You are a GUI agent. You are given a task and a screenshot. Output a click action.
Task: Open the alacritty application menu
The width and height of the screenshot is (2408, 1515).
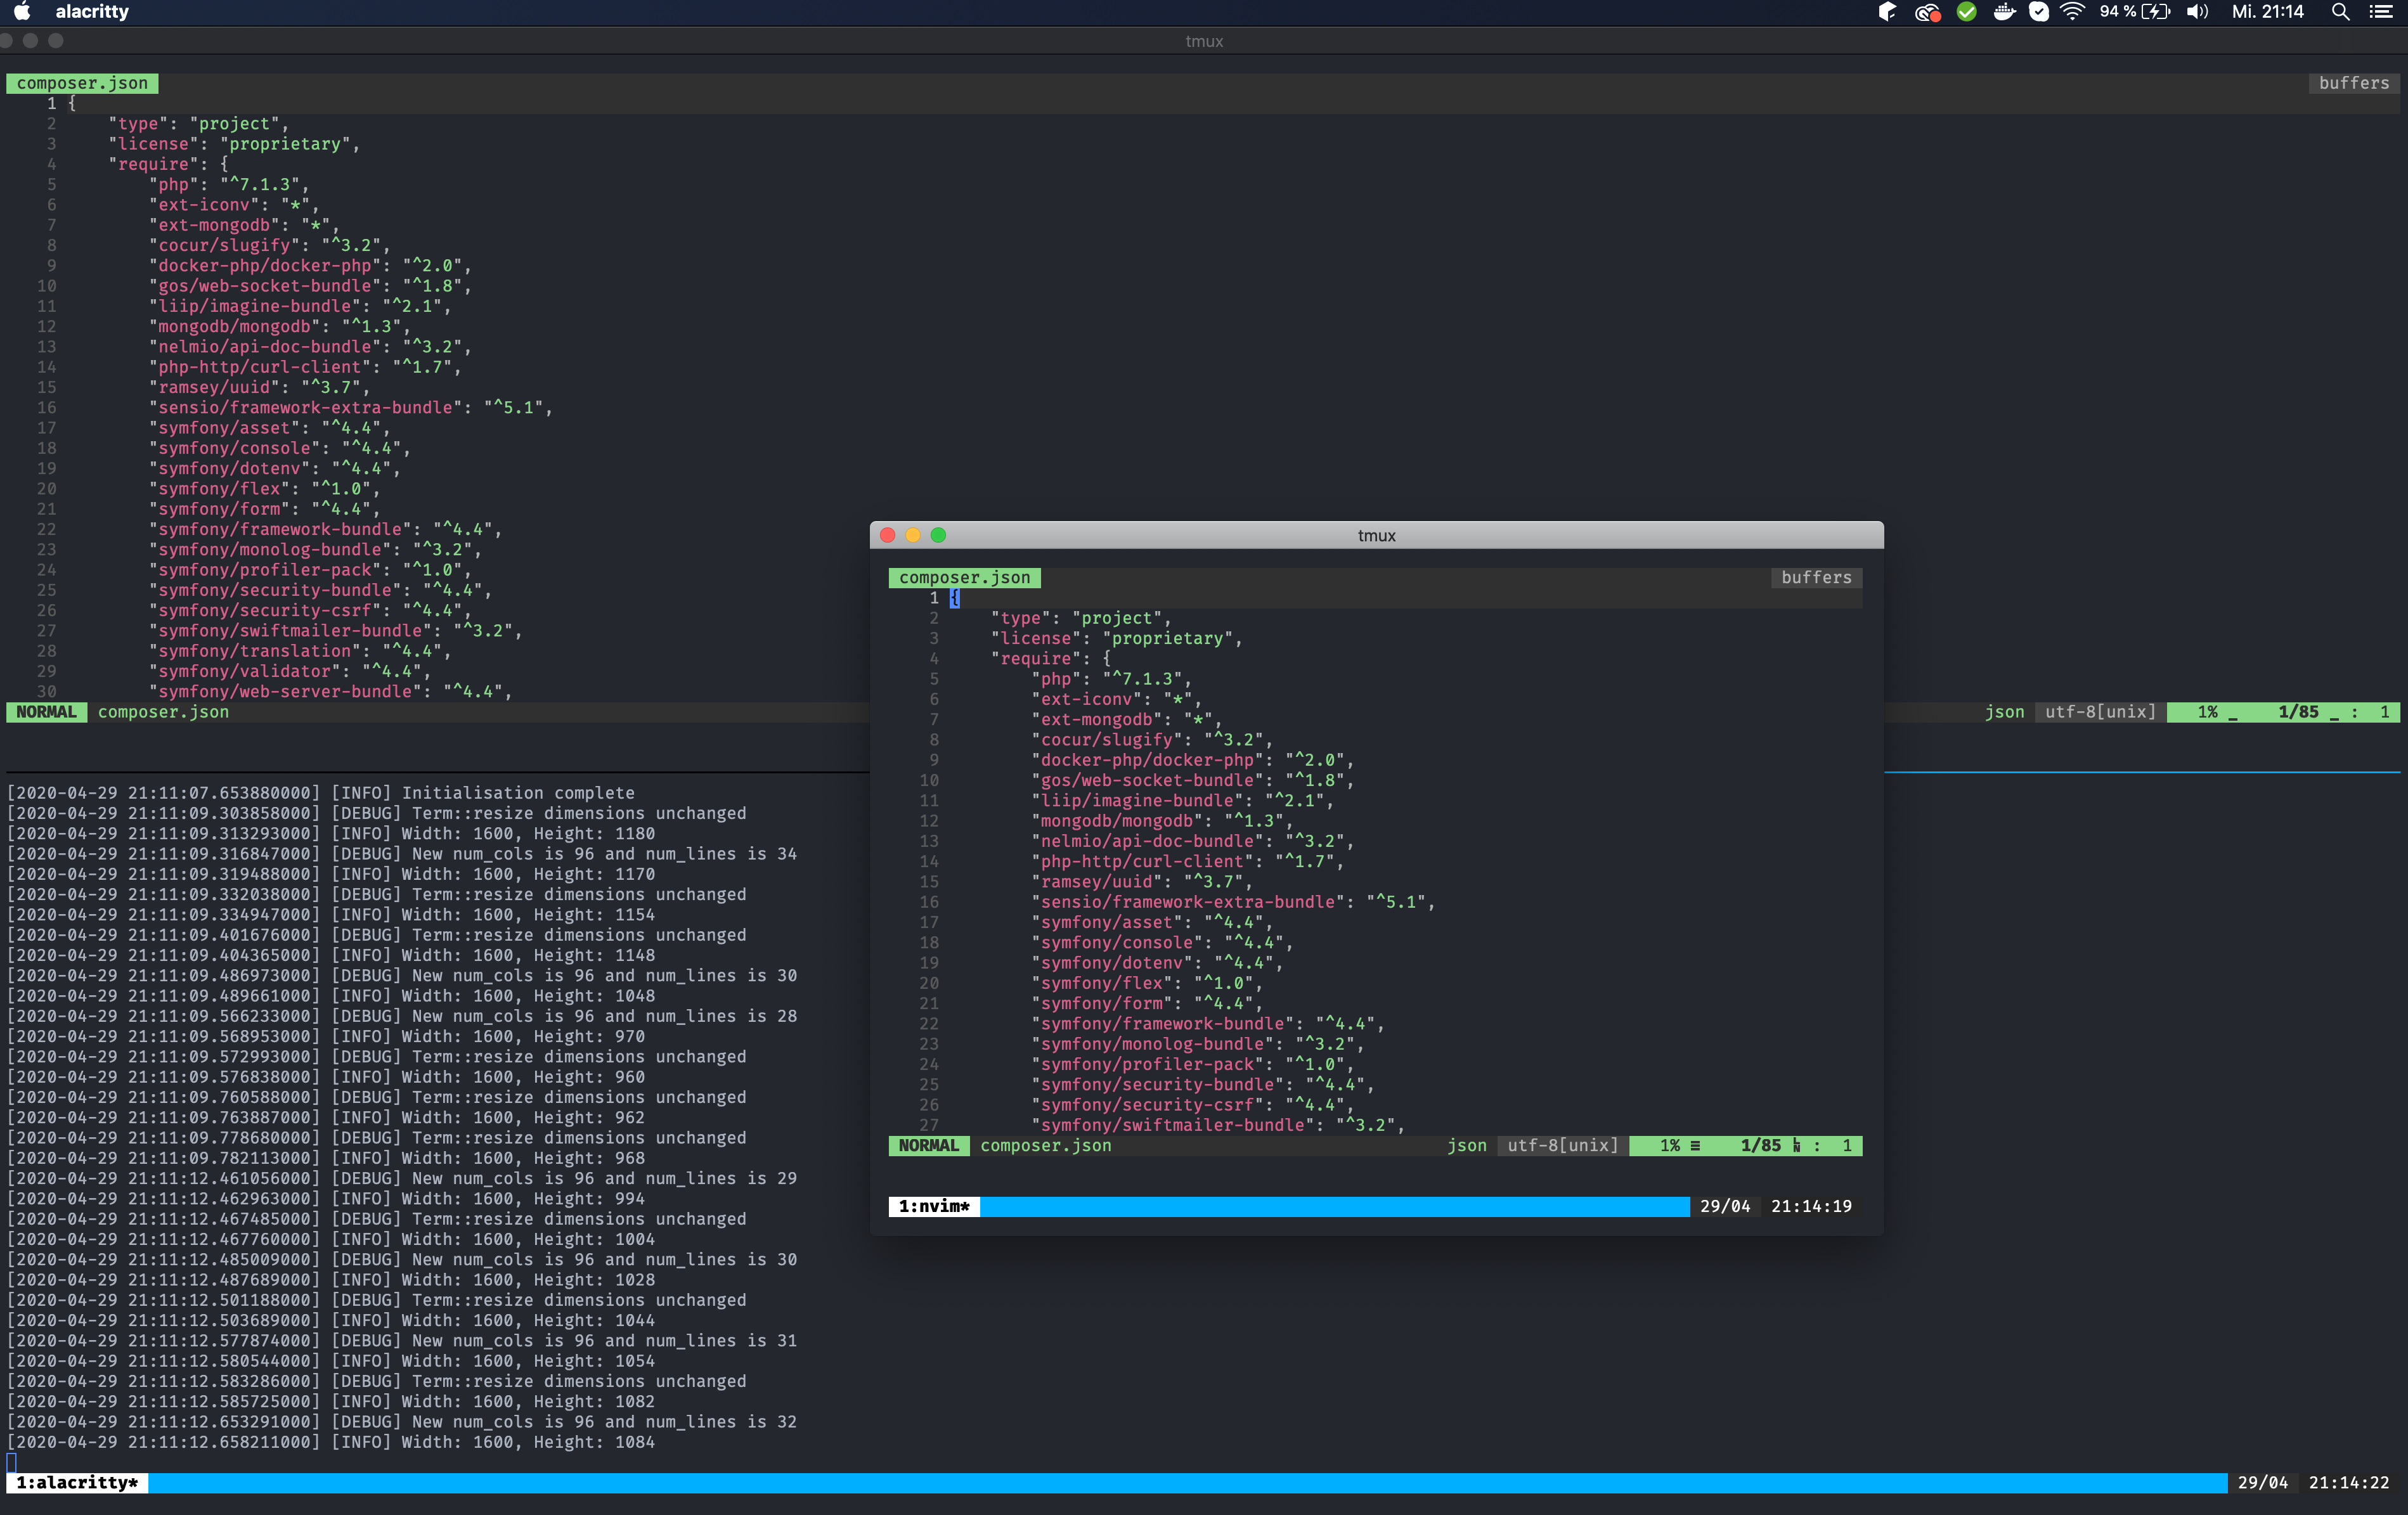pyautogui.click(x=91, y=12)
